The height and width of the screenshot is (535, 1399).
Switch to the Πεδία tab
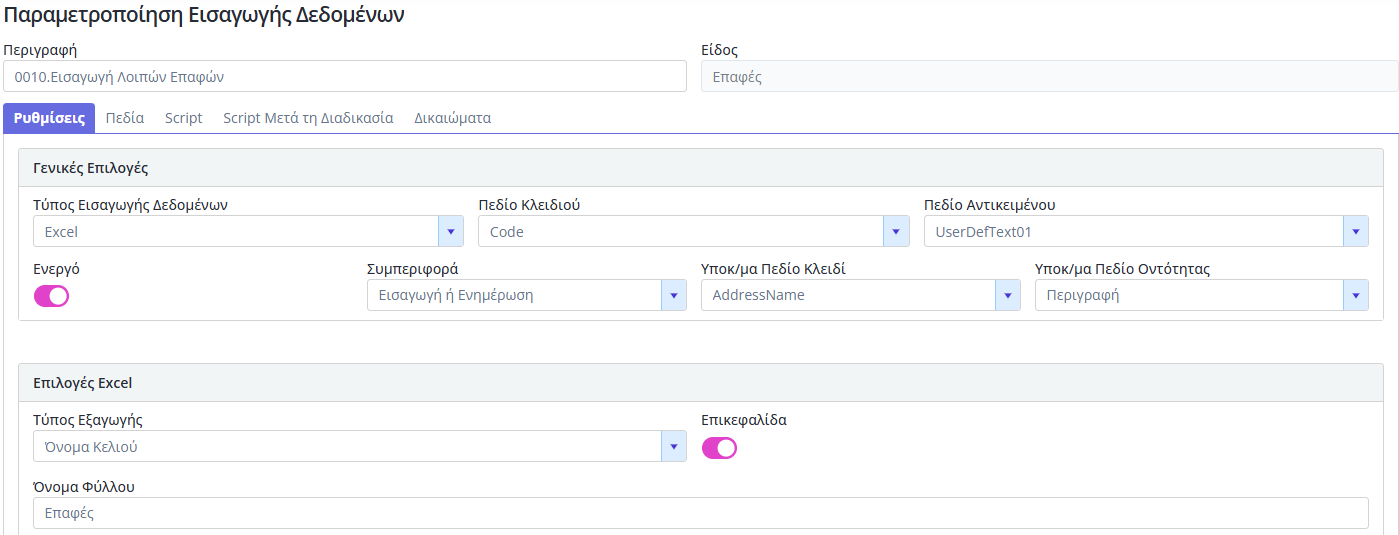click(125, 118)
